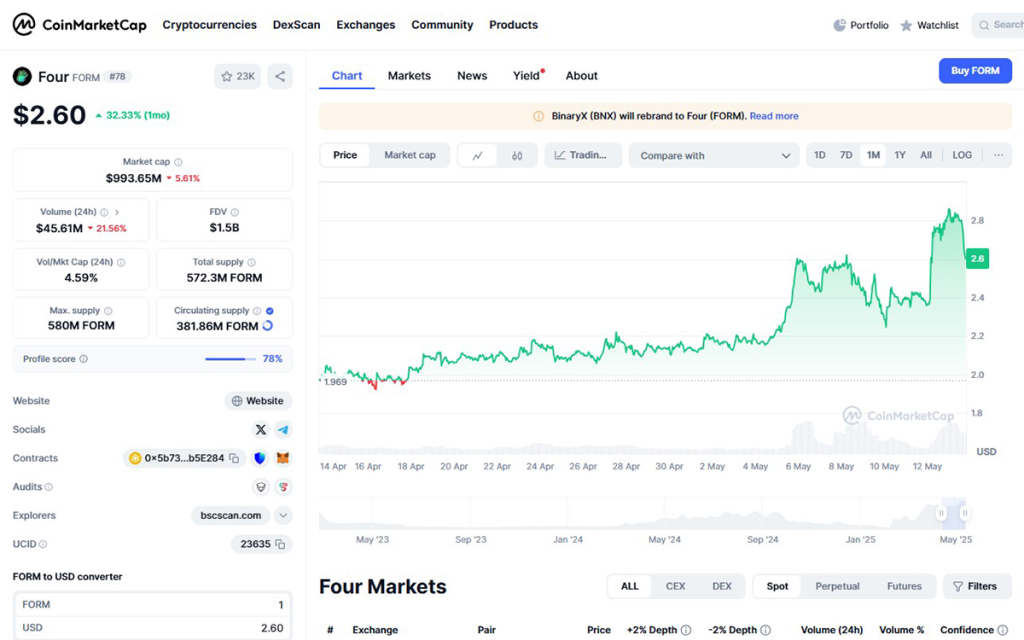Expand the explorers dropdown chevron

pos(283,515)
